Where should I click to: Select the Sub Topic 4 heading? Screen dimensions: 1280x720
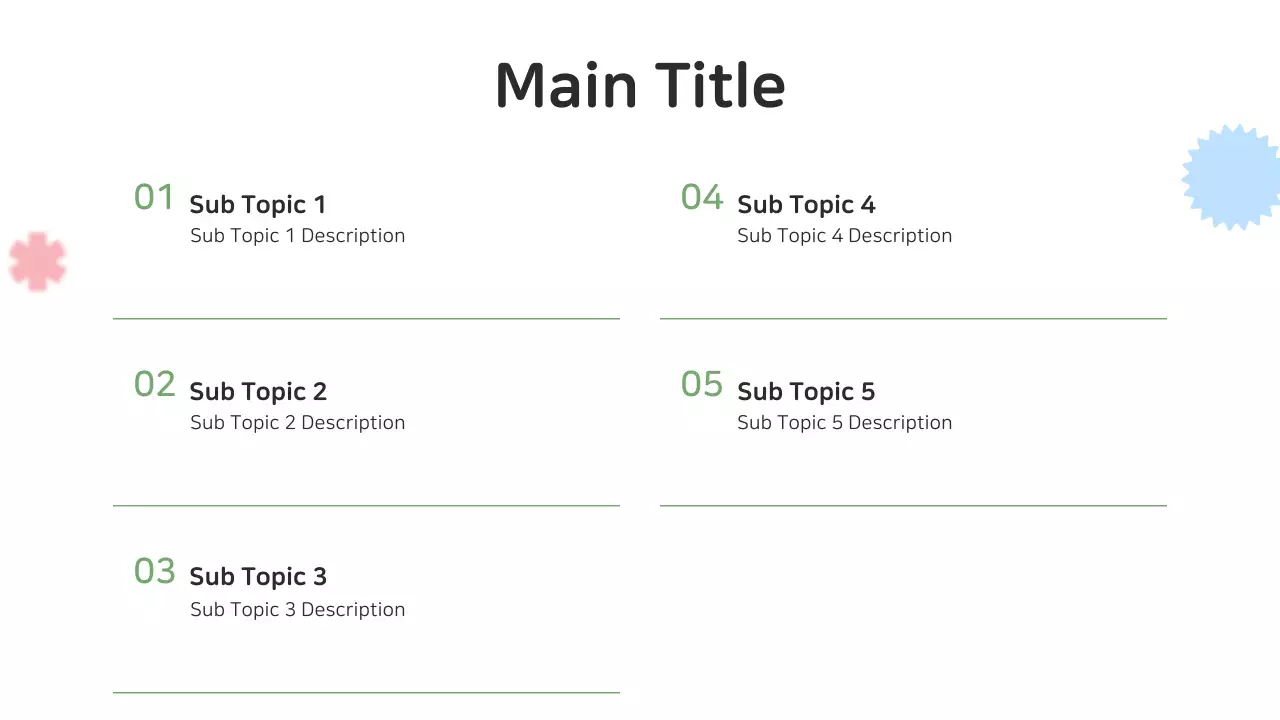click(805, 205)
